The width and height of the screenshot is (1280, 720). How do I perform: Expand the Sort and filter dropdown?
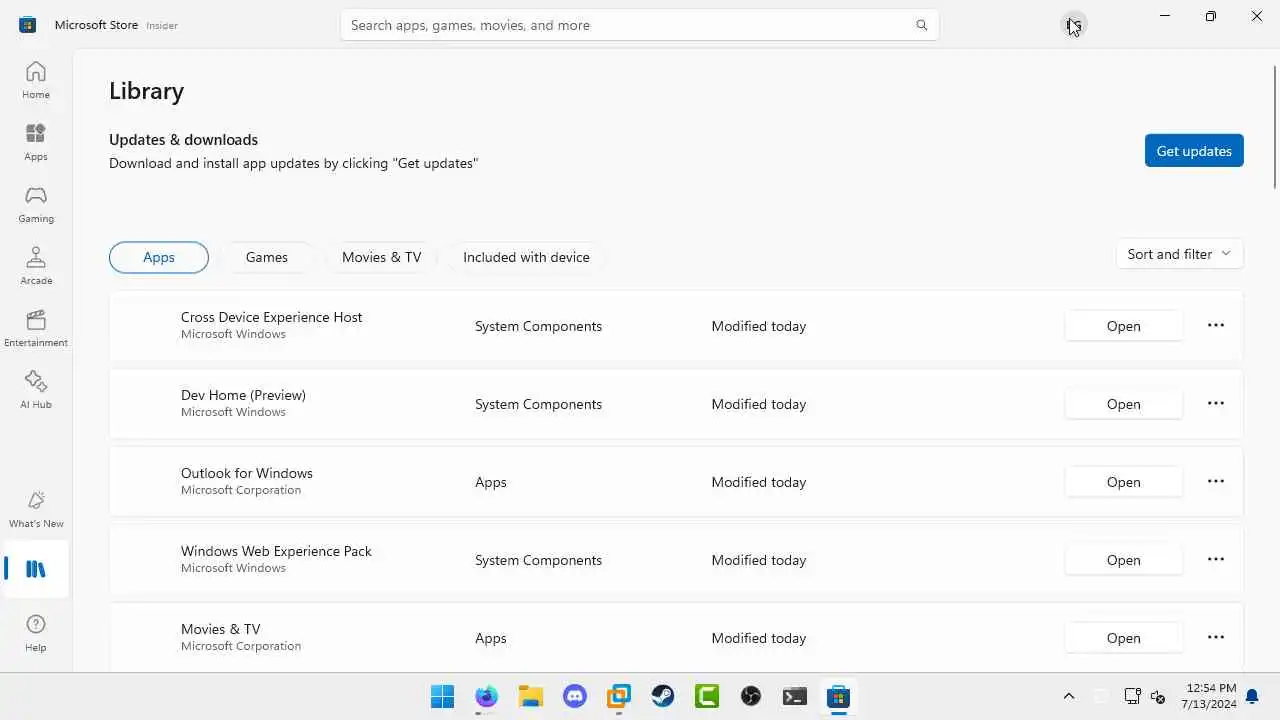[x=1179, y=254]
